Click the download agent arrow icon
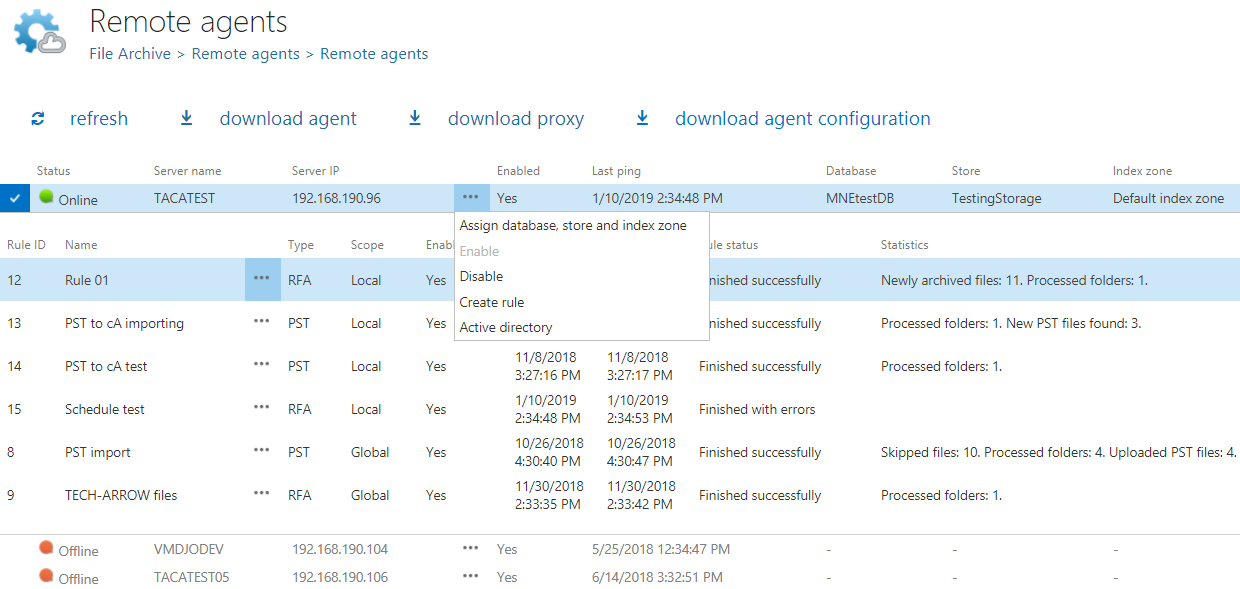This screenshot has width=1240, height=589. pos(186,119)
